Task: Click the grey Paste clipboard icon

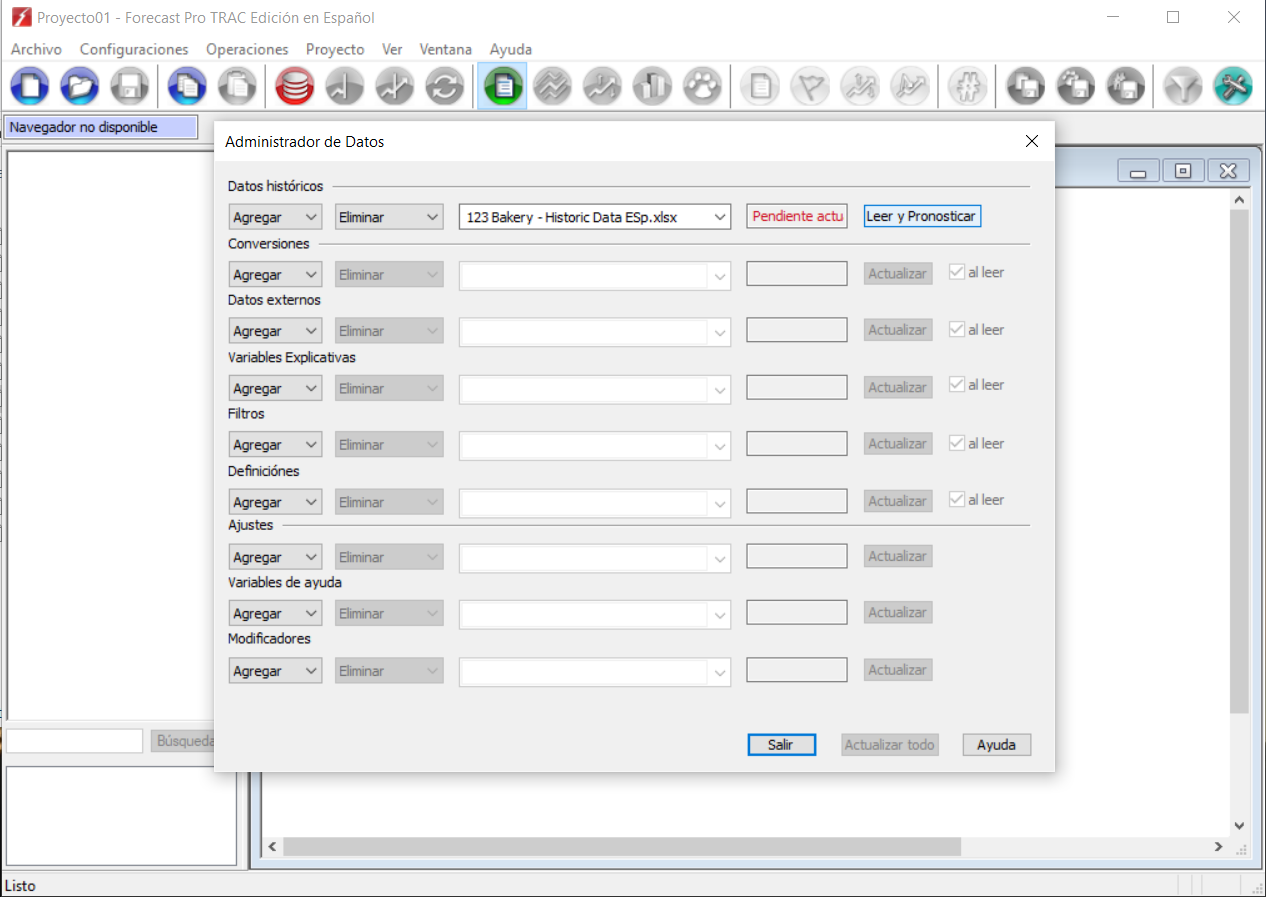Action: [237, 87]
